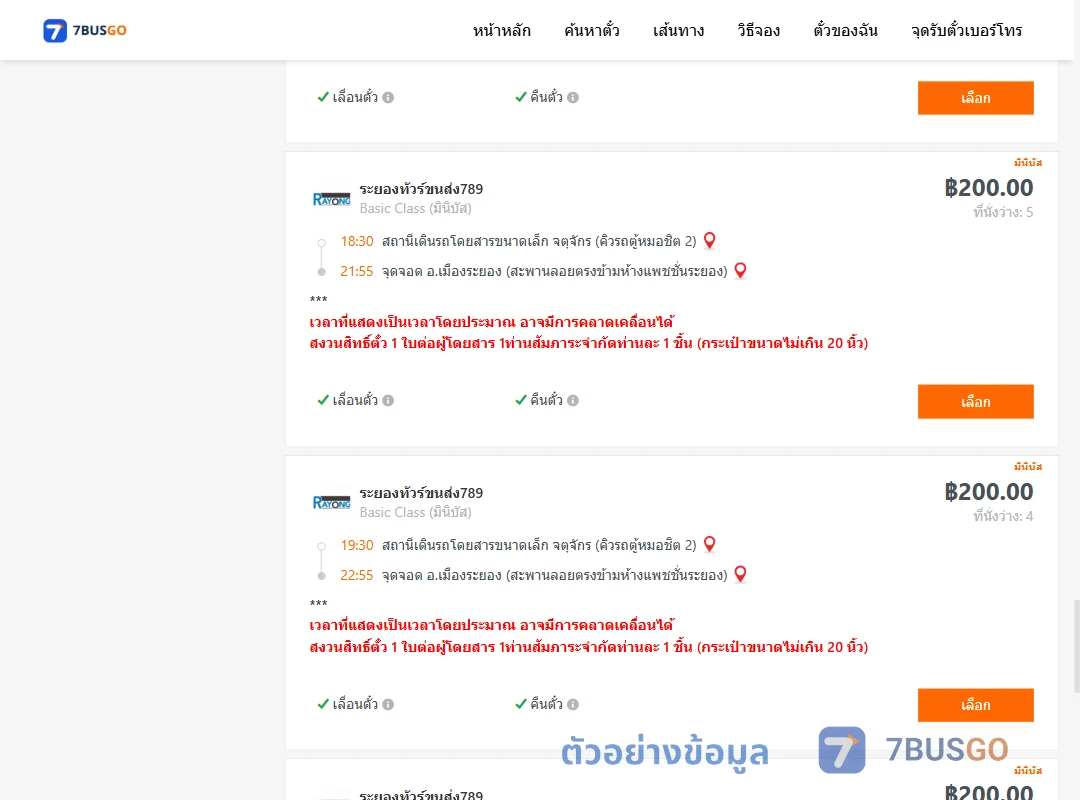This screenshot has height=800, width=1080.
Task: View ตั๋วของฉัน page
Action: [845, 30]
